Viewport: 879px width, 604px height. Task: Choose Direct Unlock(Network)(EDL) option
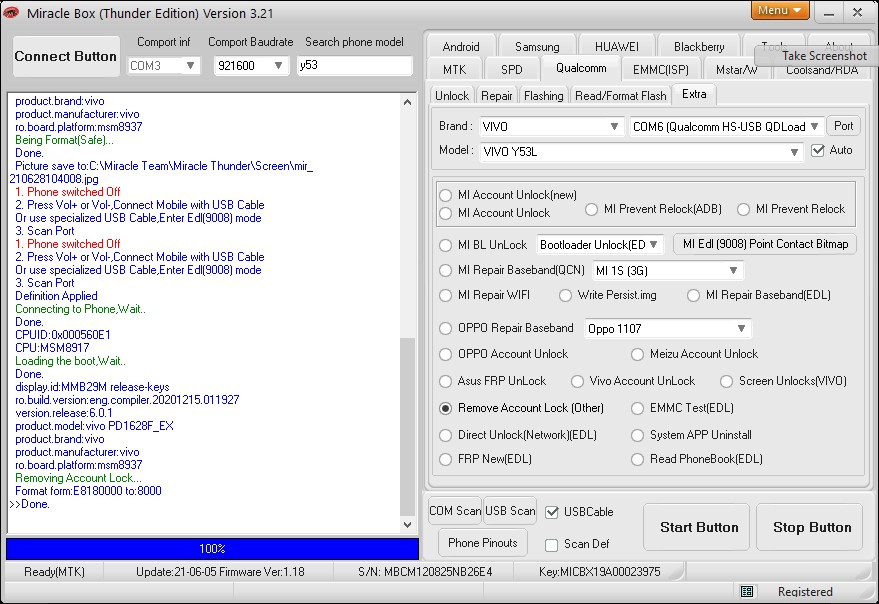[446, 435]
